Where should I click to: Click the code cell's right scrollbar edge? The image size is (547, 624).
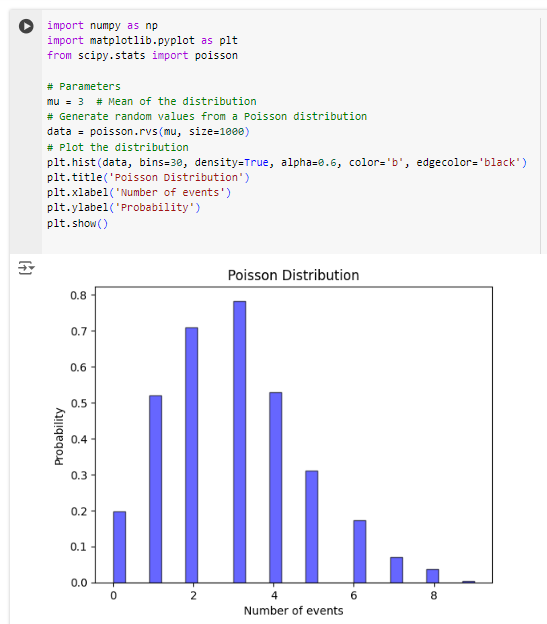[541, 135]
